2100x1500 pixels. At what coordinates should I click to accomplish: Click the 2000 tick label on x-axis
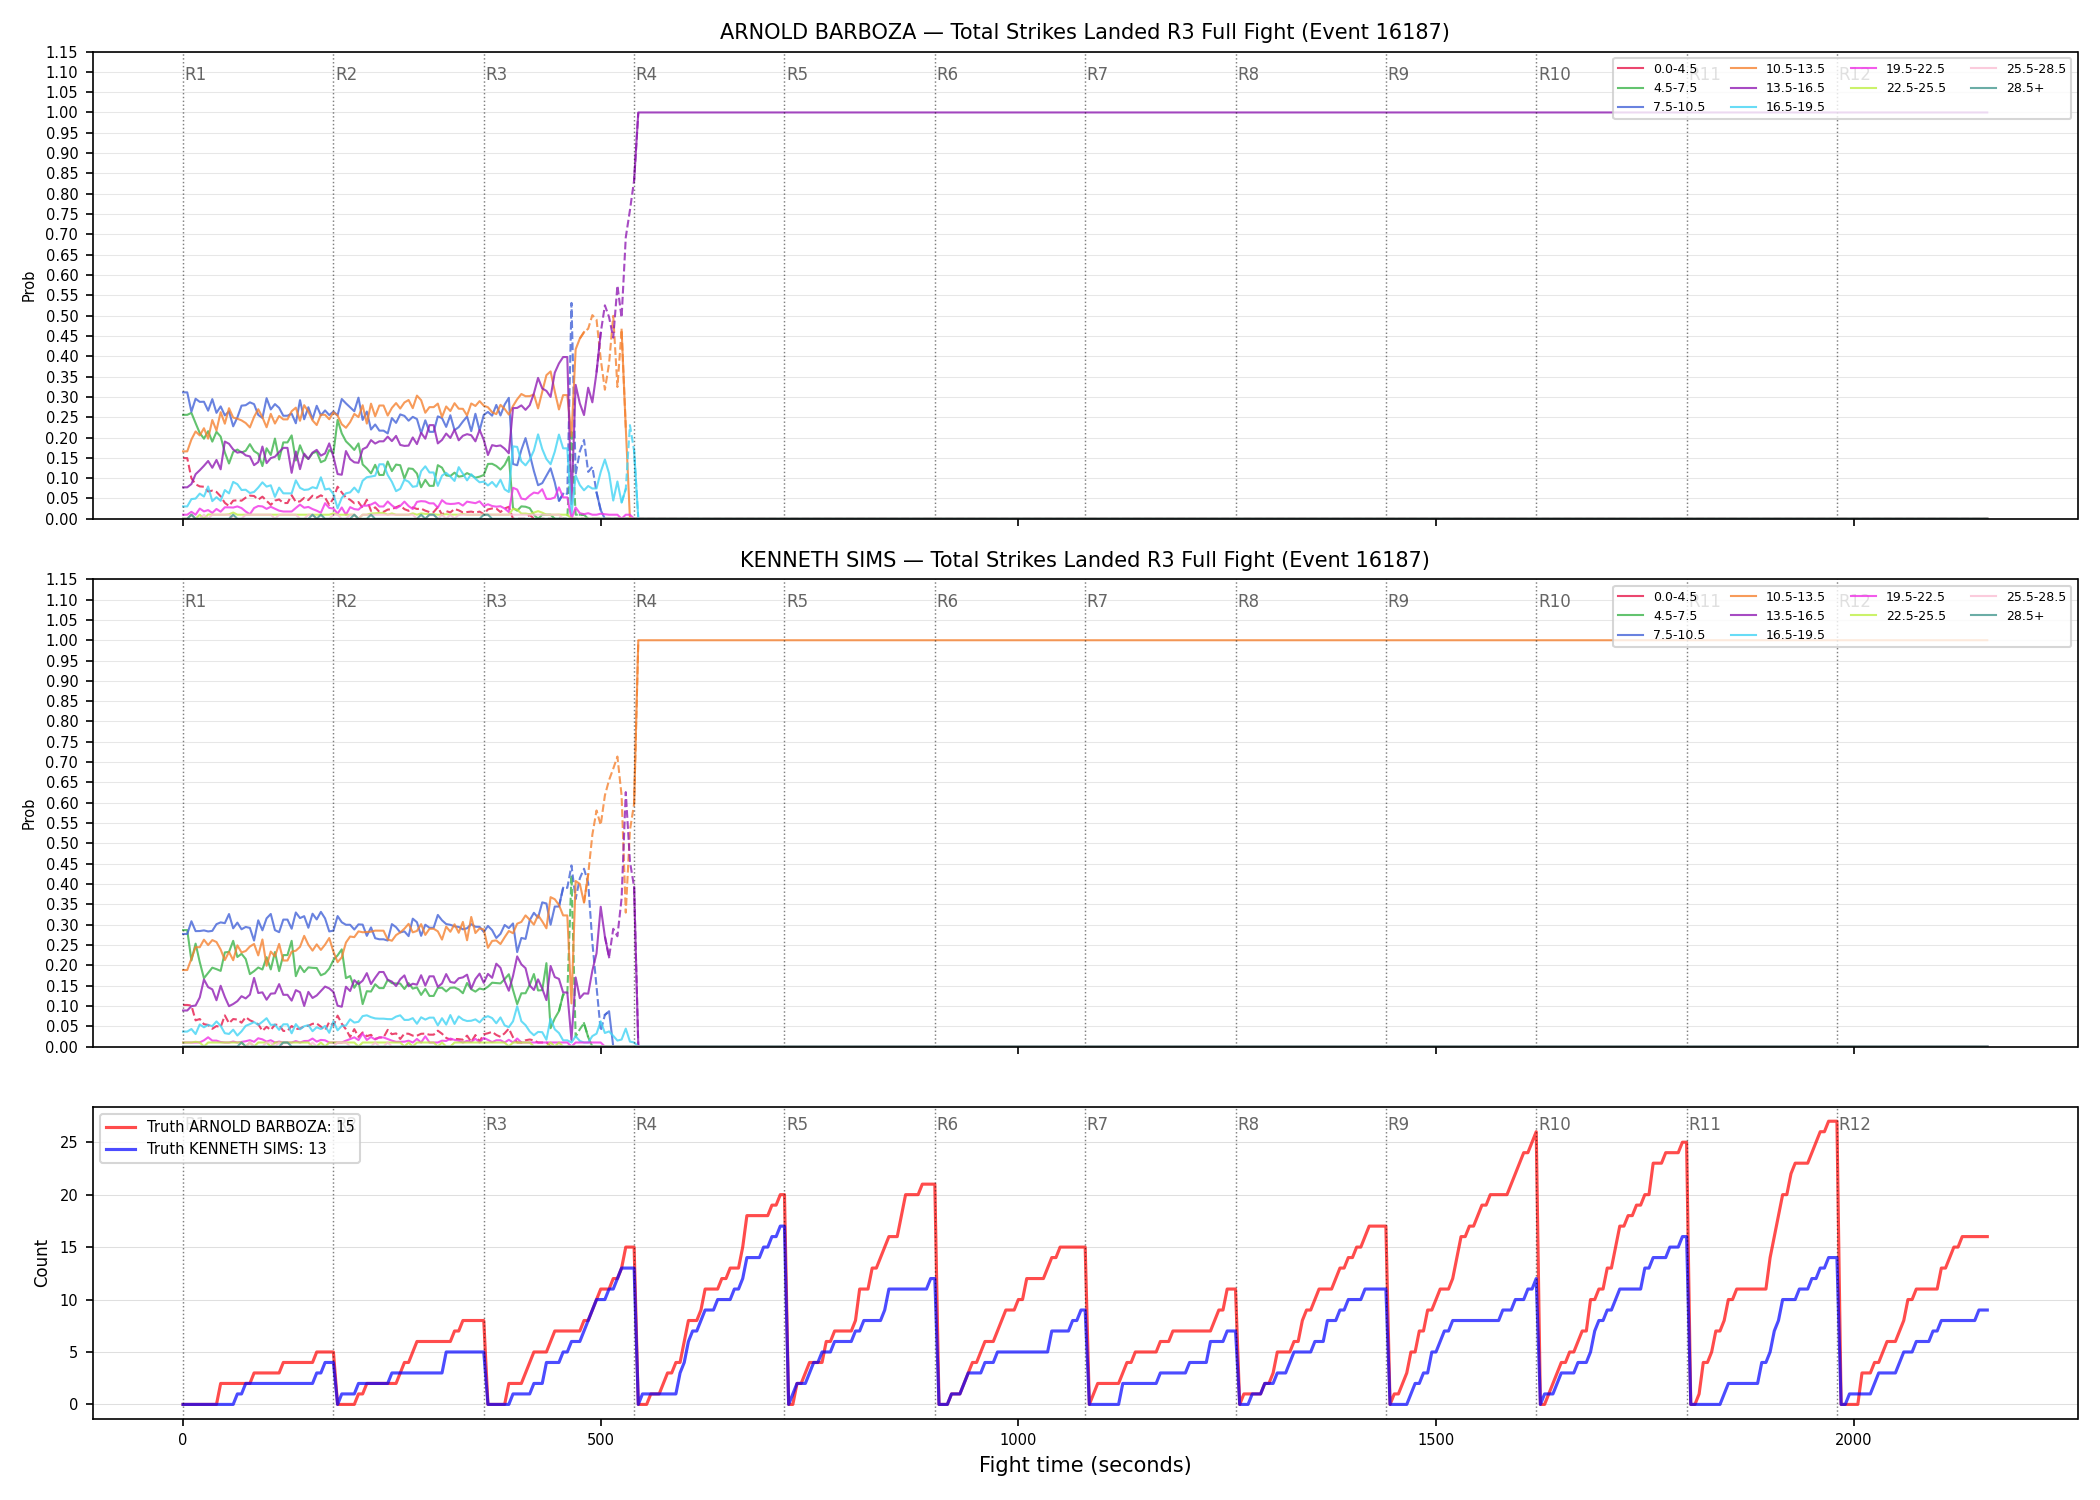click(x=1853, y=1440)
